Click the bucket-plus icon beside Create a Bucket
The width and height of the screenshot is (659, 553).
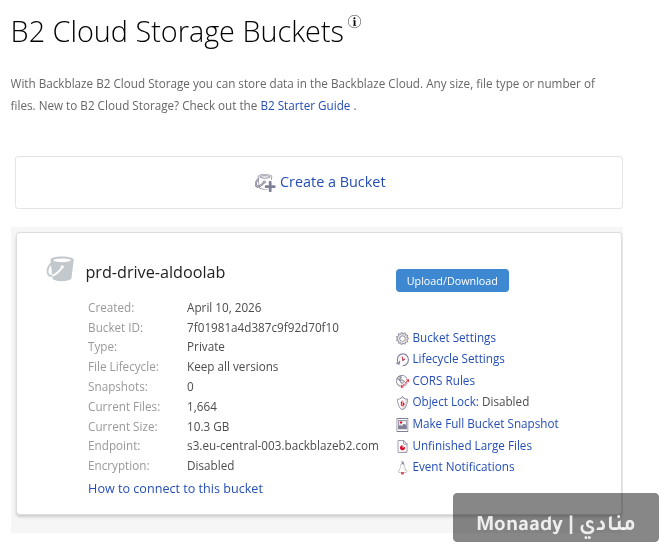pyautogui.click(x=265, y=183)
